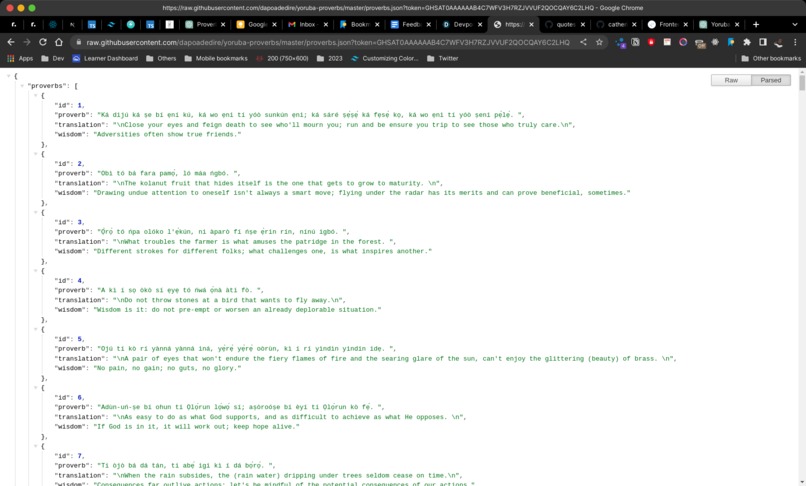Open the tab search dropdown arrow
Image resolution: width=806 pixels, height=486 pixels.
[795, 24]
